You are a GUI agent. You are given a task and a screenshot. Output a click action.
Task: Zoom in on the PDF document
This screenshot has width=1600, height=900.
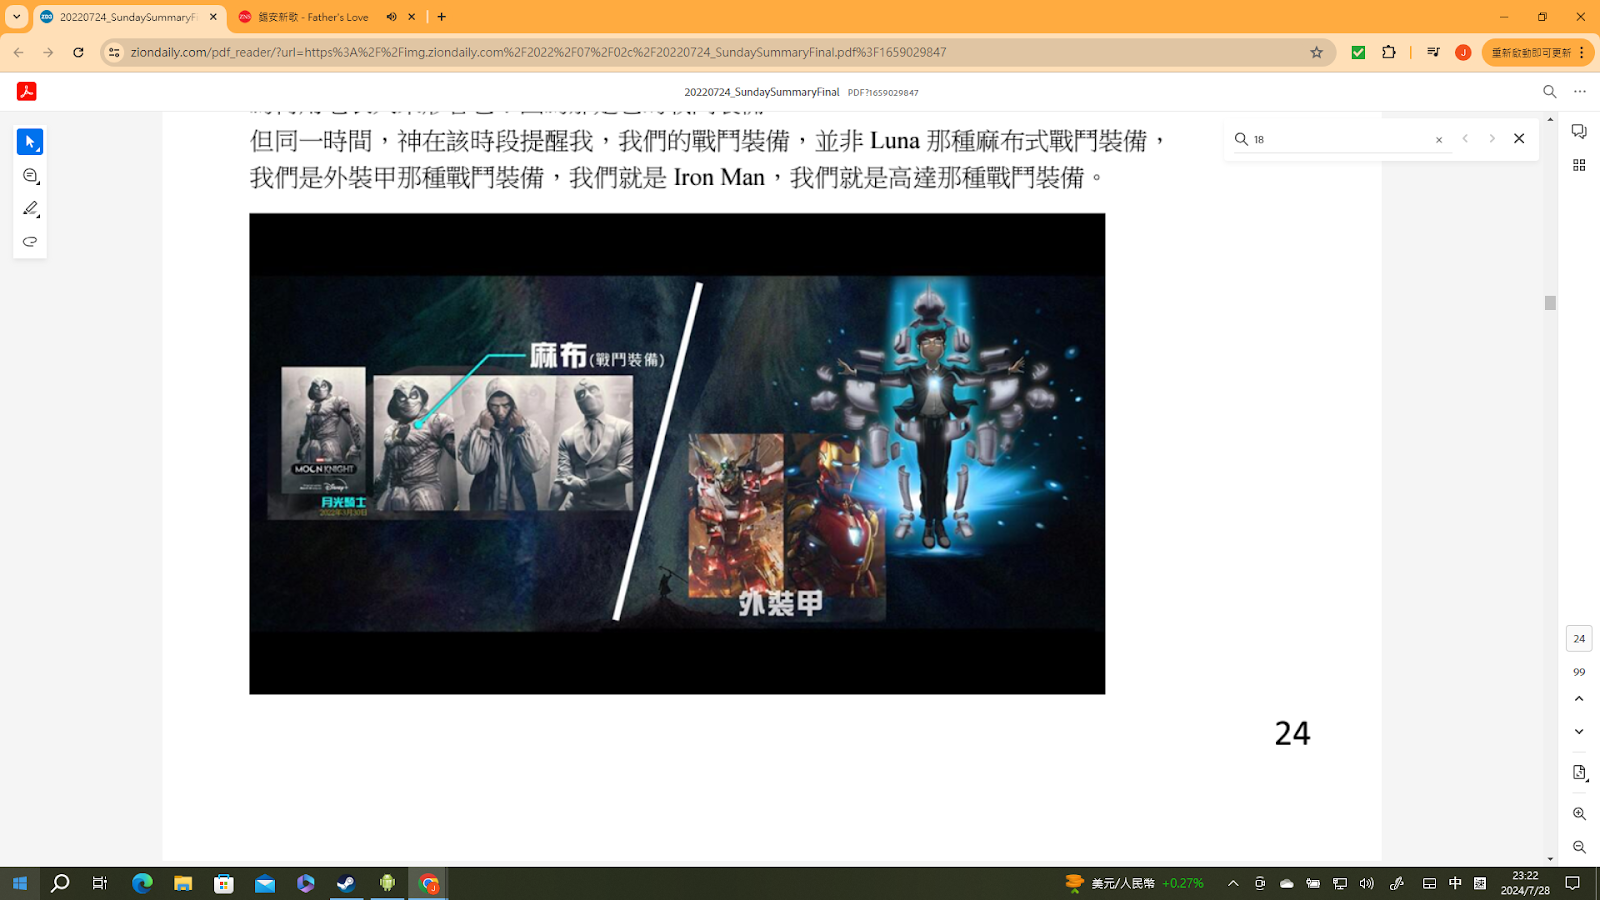[x=1579, y=814]
